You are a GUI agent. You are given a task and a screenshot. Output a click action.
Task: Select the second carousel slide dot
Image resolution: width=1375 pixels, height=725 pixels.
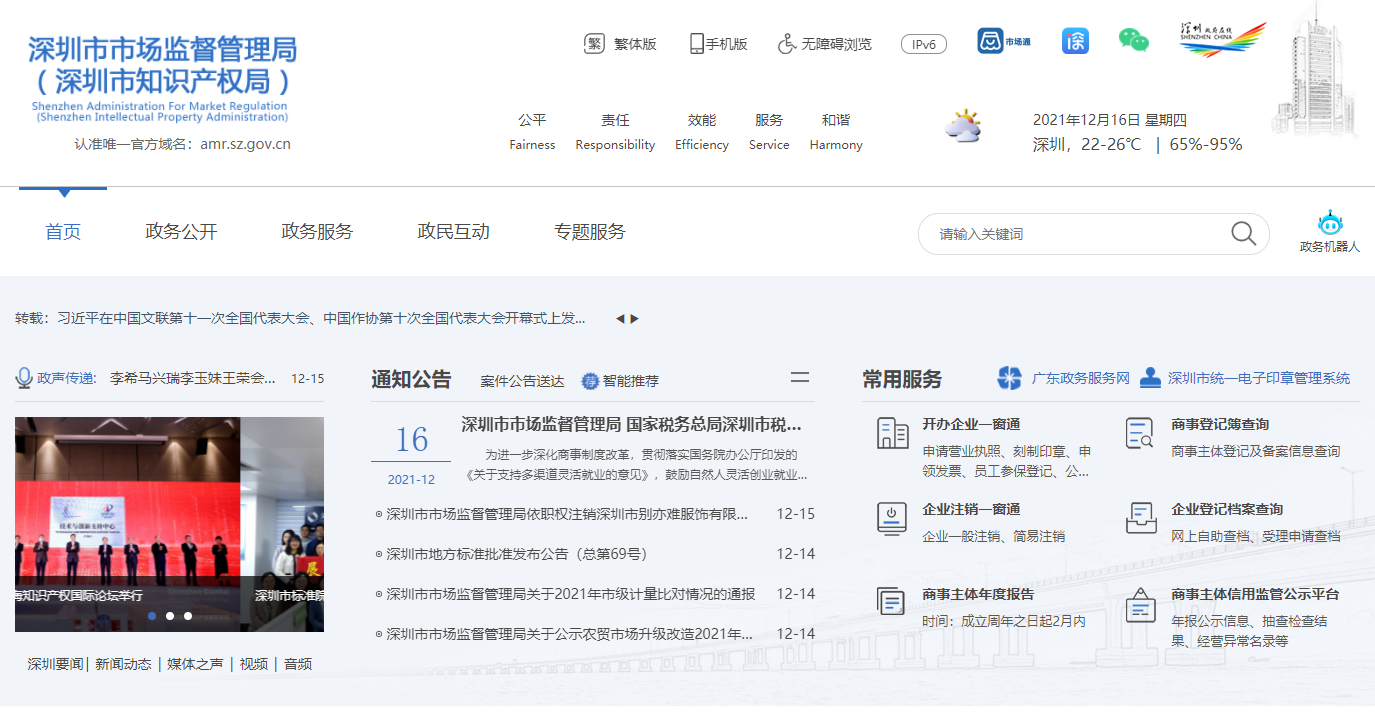tap(170, 616)
